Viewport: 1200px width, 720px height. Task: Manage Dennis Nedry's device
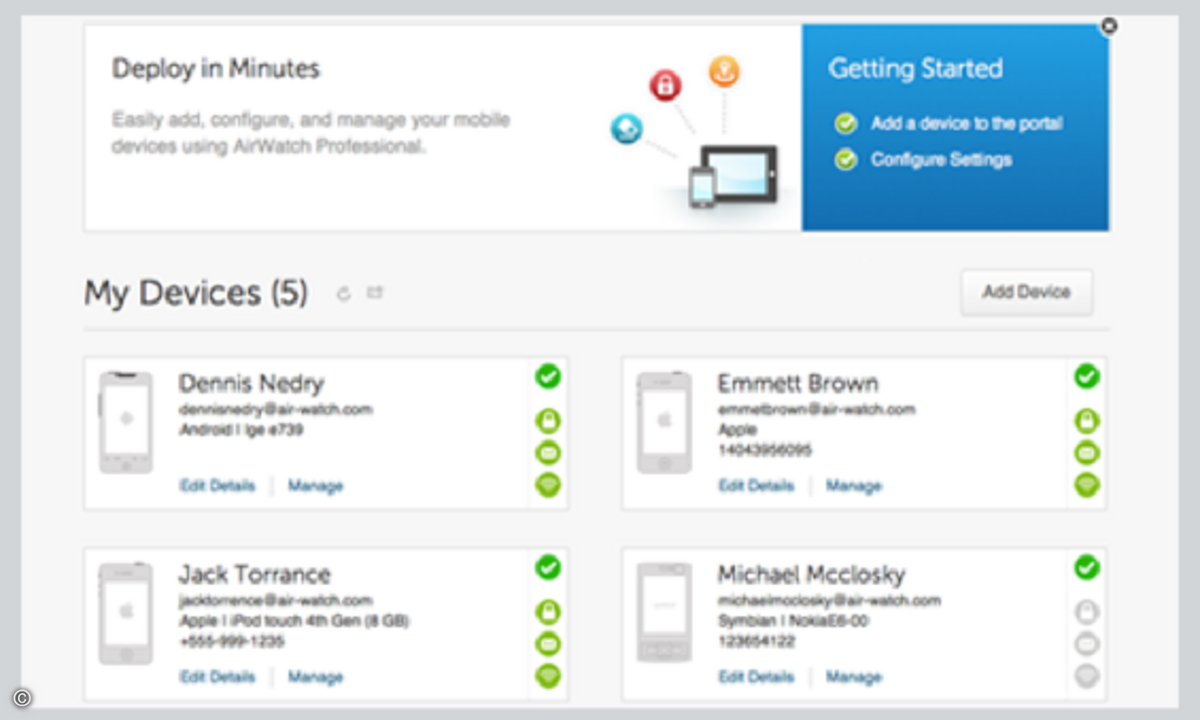click(315, 486)
